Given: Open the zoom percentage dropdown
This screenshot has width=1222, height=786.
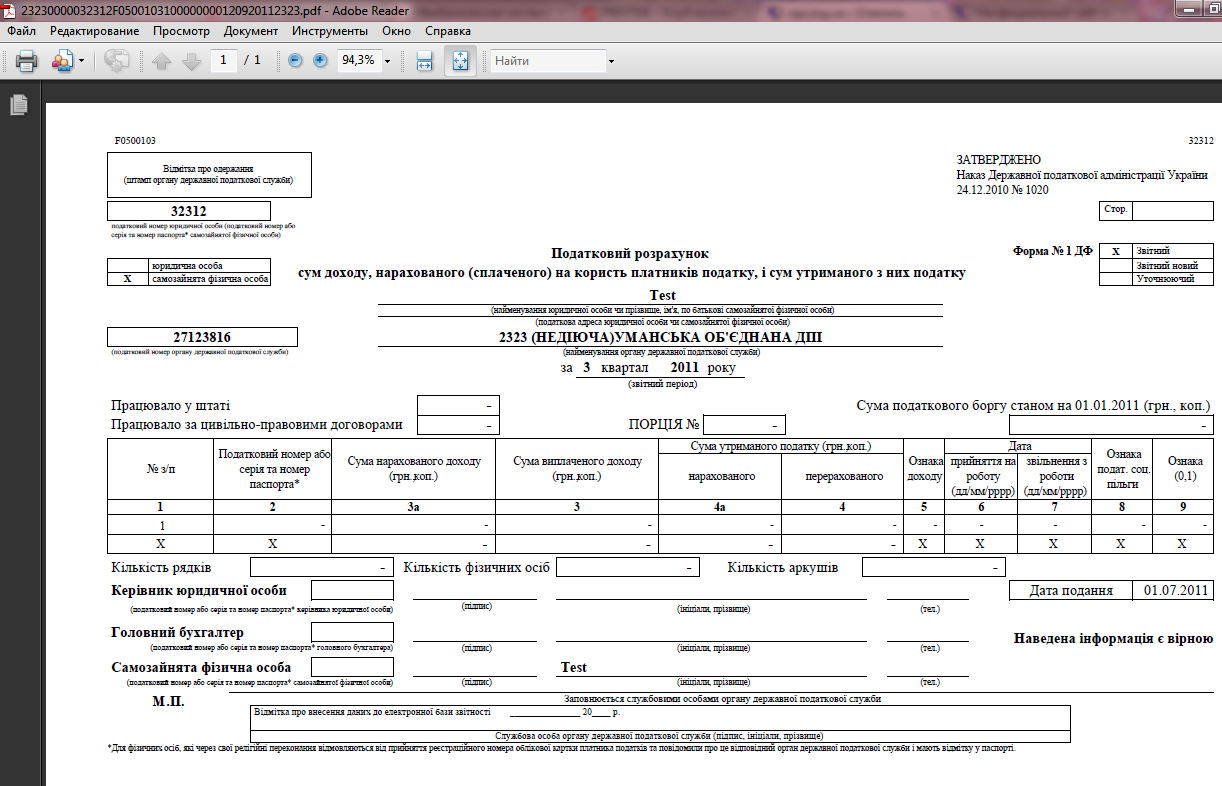Looking at the screenshot, I should tap(388, 61).
